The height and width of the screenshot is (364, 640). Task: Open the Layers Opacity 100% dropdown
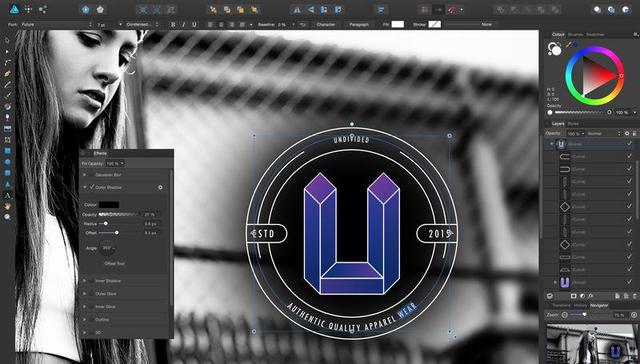(576, 133)
